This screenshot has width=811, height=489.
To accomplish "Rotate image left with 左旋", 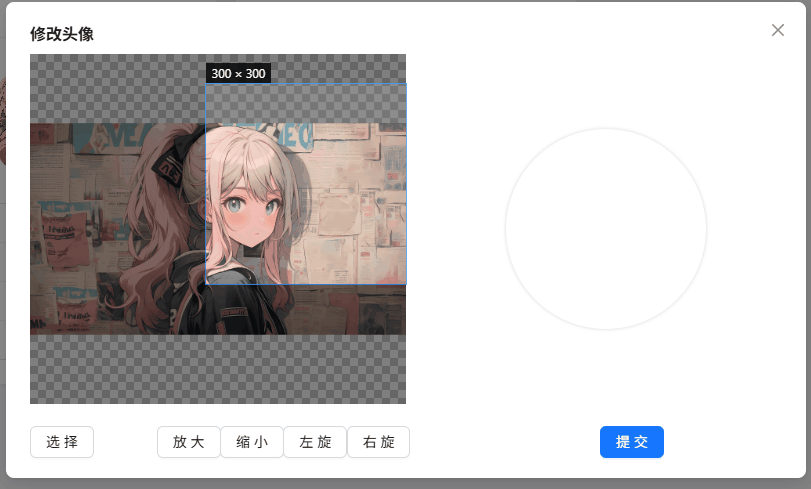I will coord(315,442).
